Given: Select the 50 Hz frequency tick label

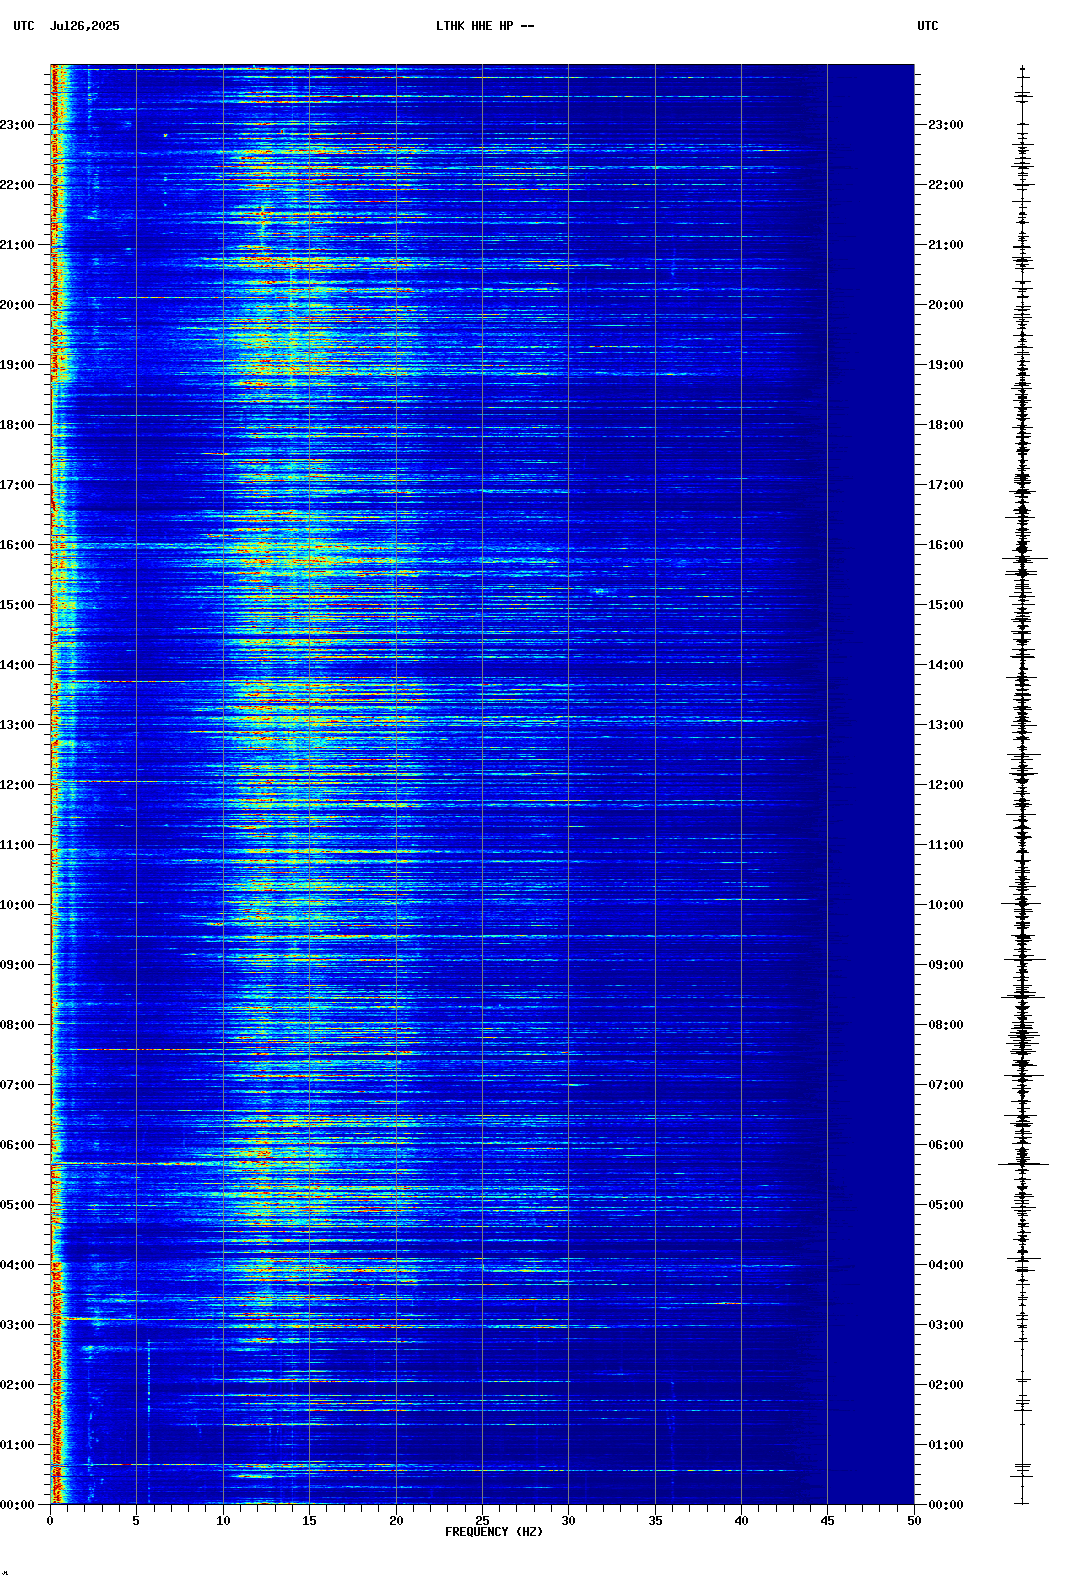Looking at the screenshot, I should click(x=914, y=1521).
